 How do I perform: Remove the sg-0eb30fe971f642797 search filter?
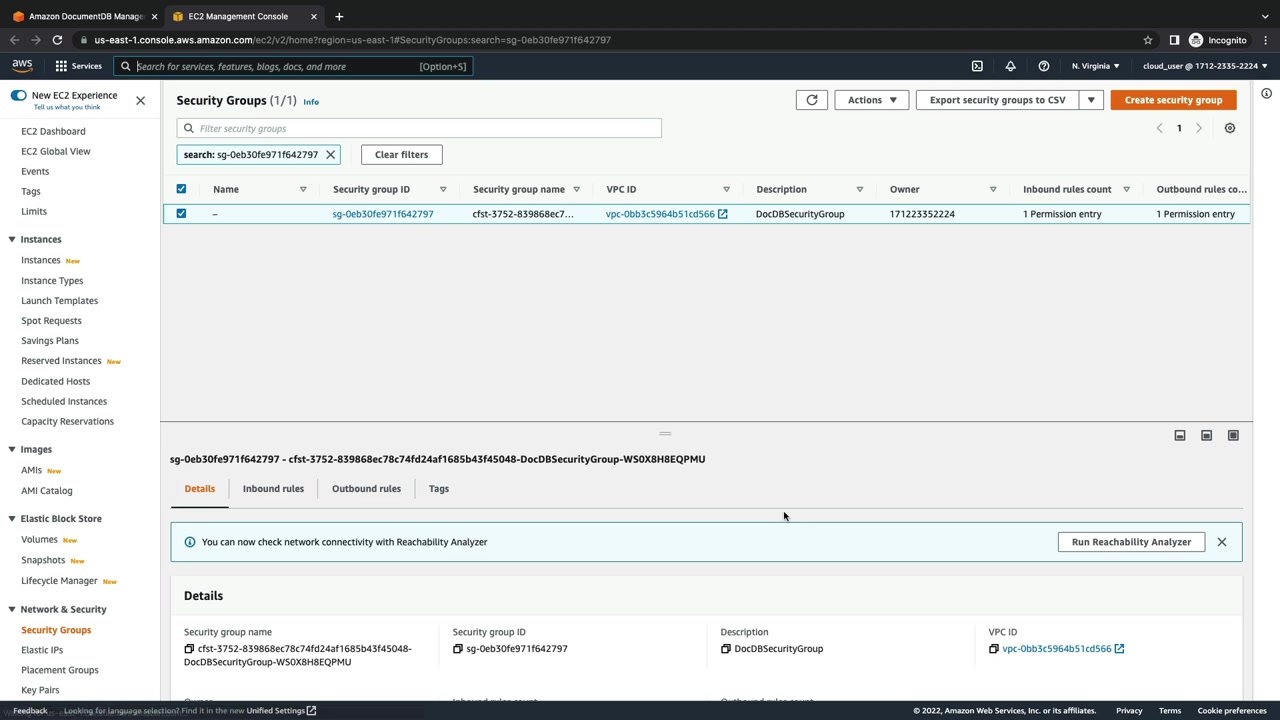pos(330,155)
